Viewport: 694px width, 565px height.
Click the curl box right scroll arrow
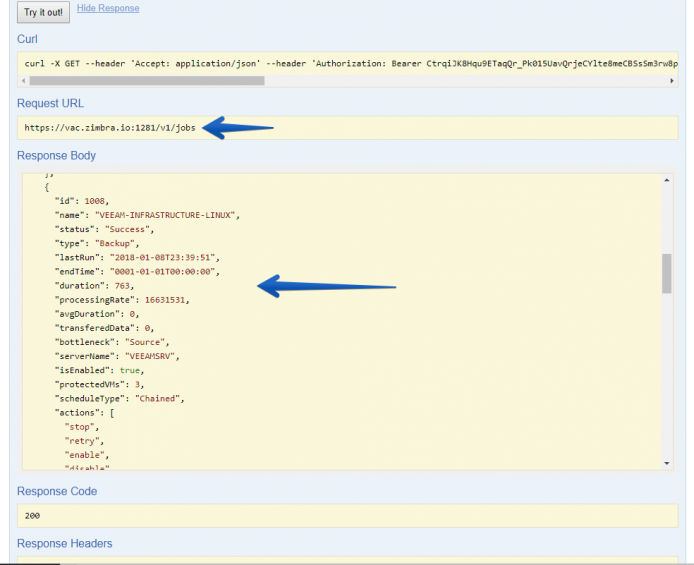pyautogui.click(x=671, y=81)
